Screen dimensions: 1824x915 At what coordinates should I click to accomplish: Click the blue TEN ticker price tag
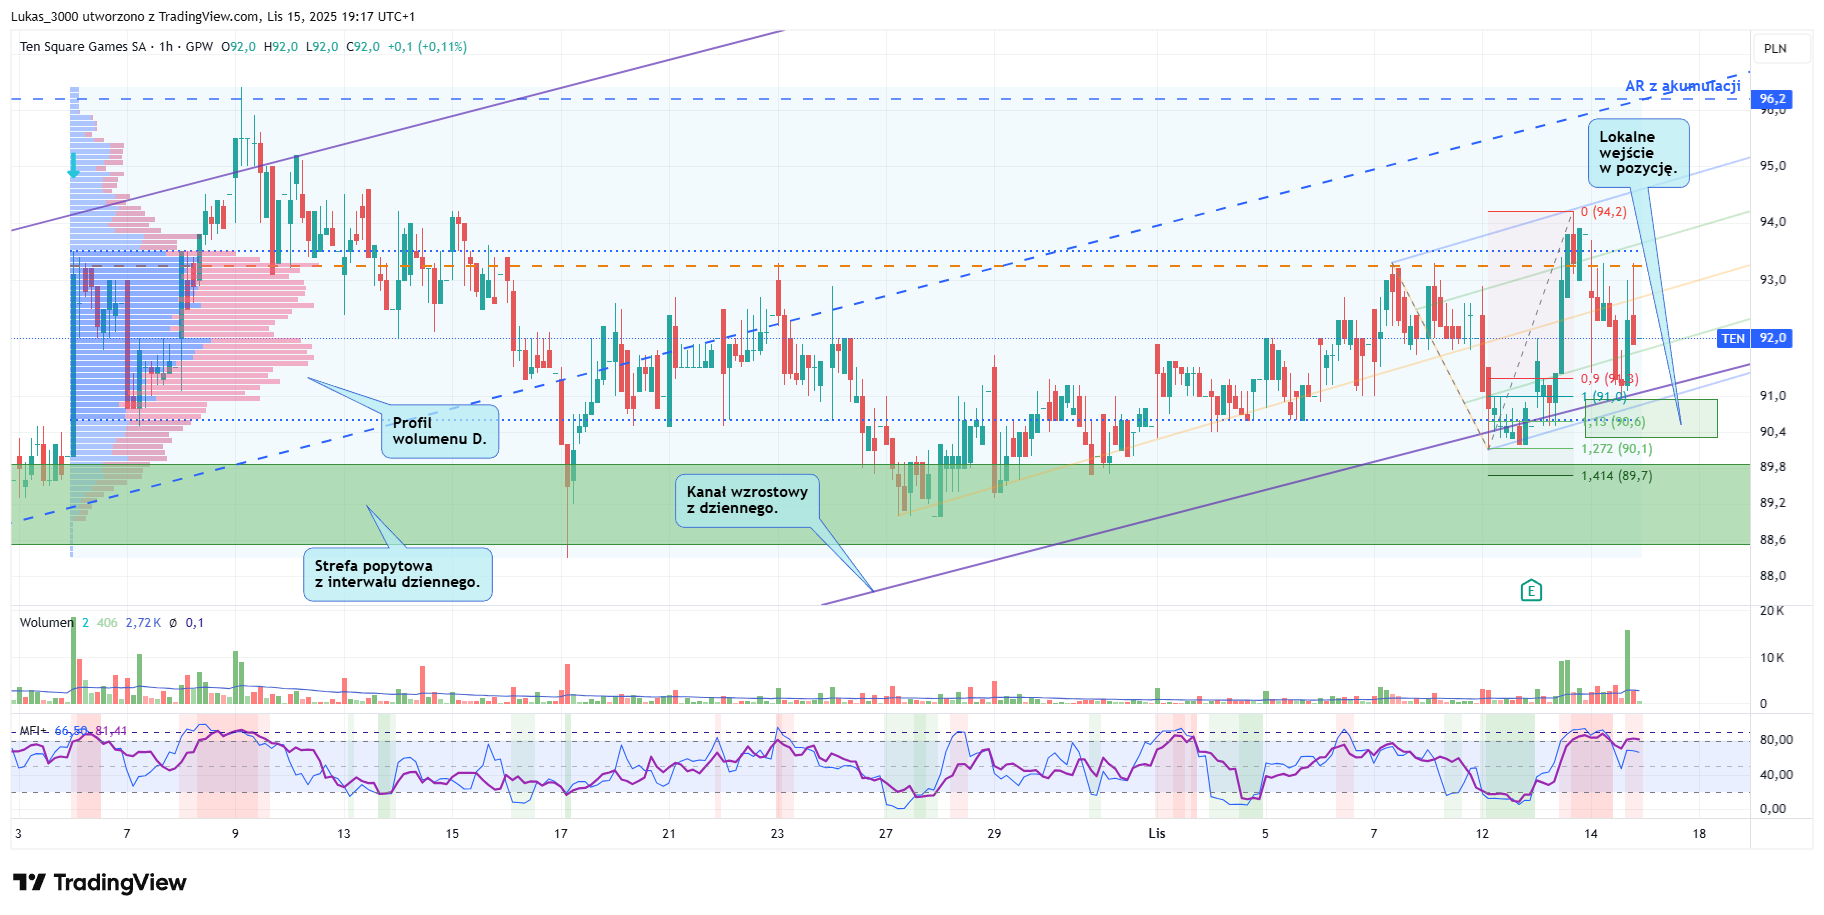[x=1732, y=339]
